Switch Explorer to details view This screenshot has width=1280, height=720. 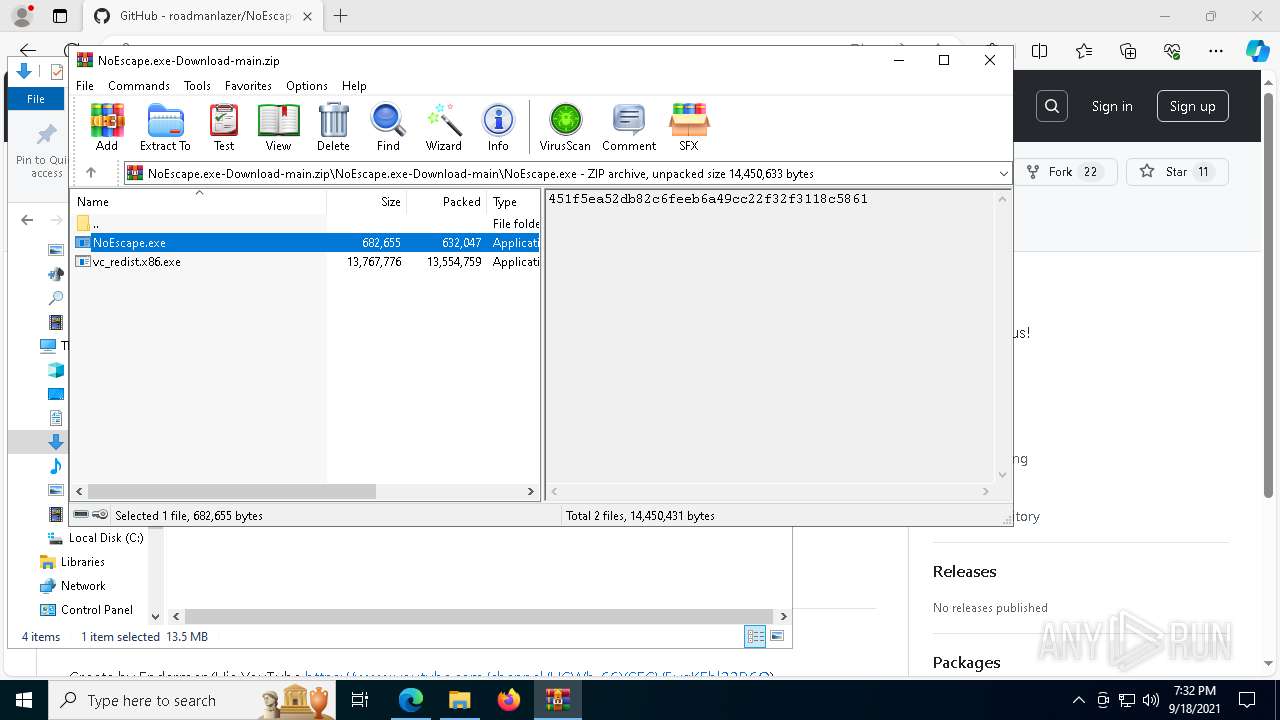(755, 636)
